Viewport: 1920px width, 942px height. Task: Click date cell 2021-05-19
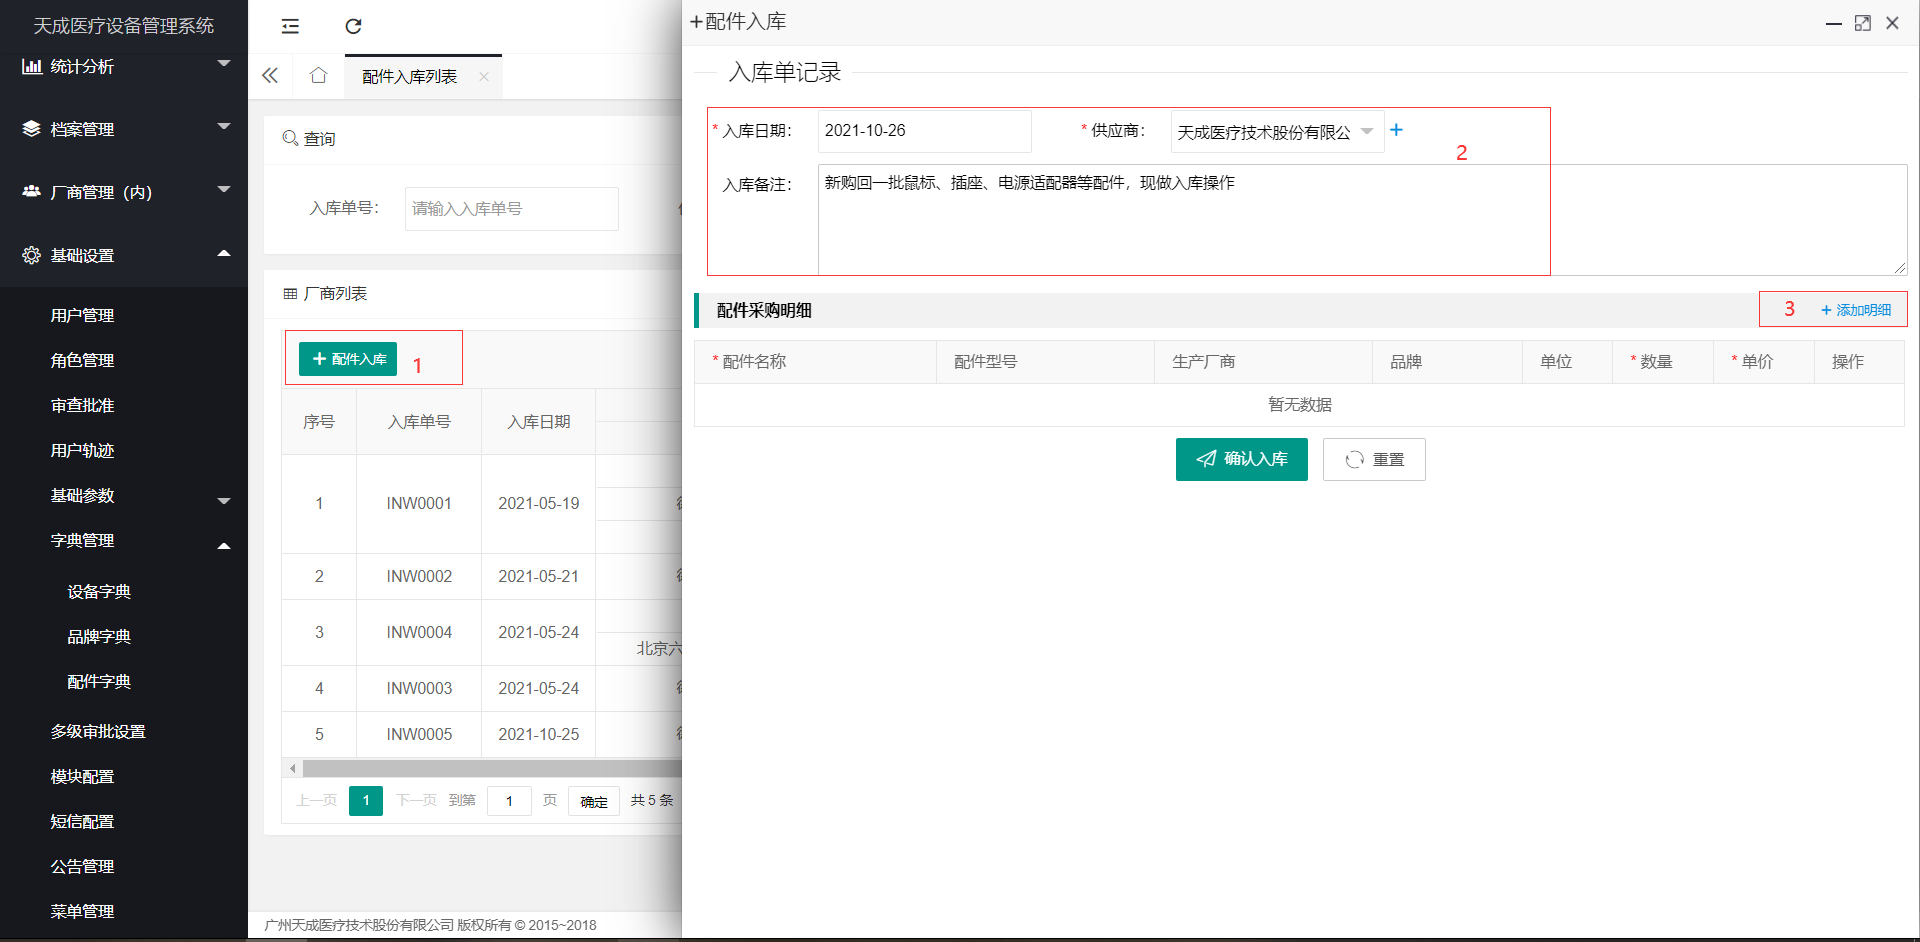pos(539,503)
